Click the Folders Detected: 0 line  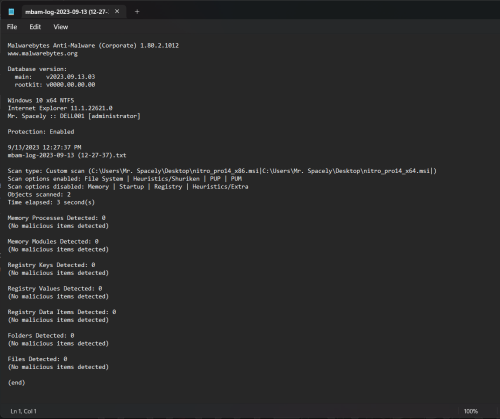click(41, 336)
